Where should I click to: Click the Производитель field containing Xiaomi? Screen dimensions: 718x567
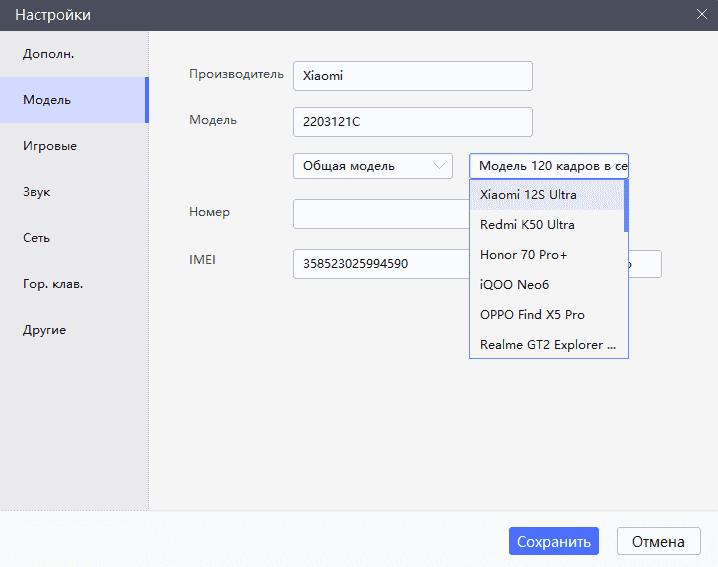(x=412, y=76)
